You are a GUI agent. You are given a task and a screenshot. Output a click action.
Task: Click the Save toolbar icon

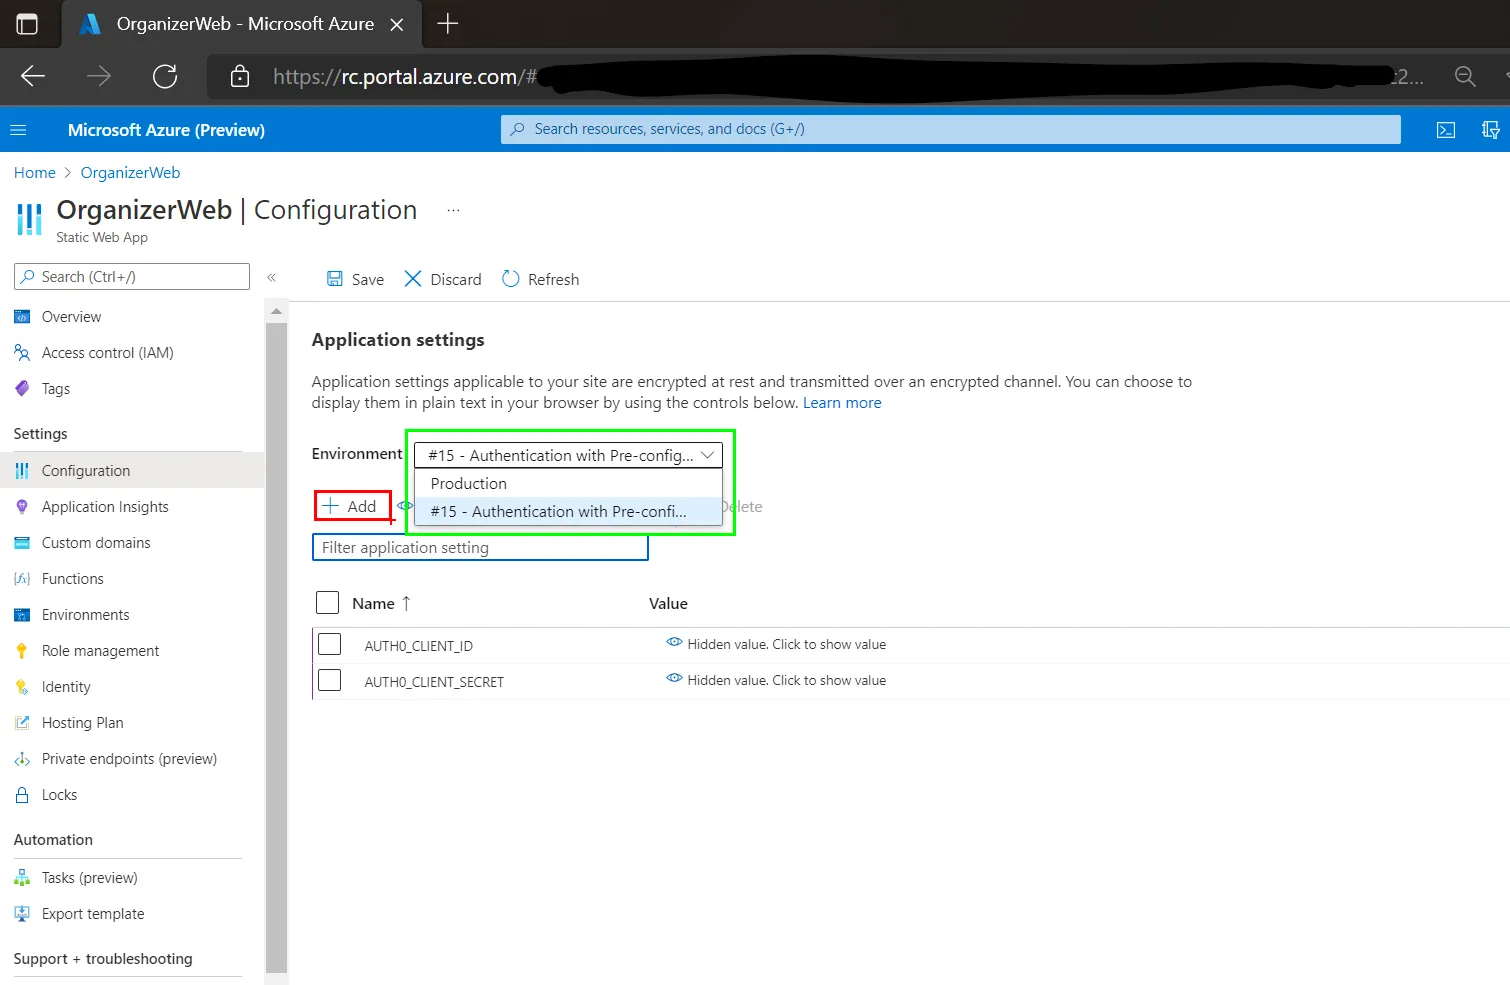coord(336,279)
